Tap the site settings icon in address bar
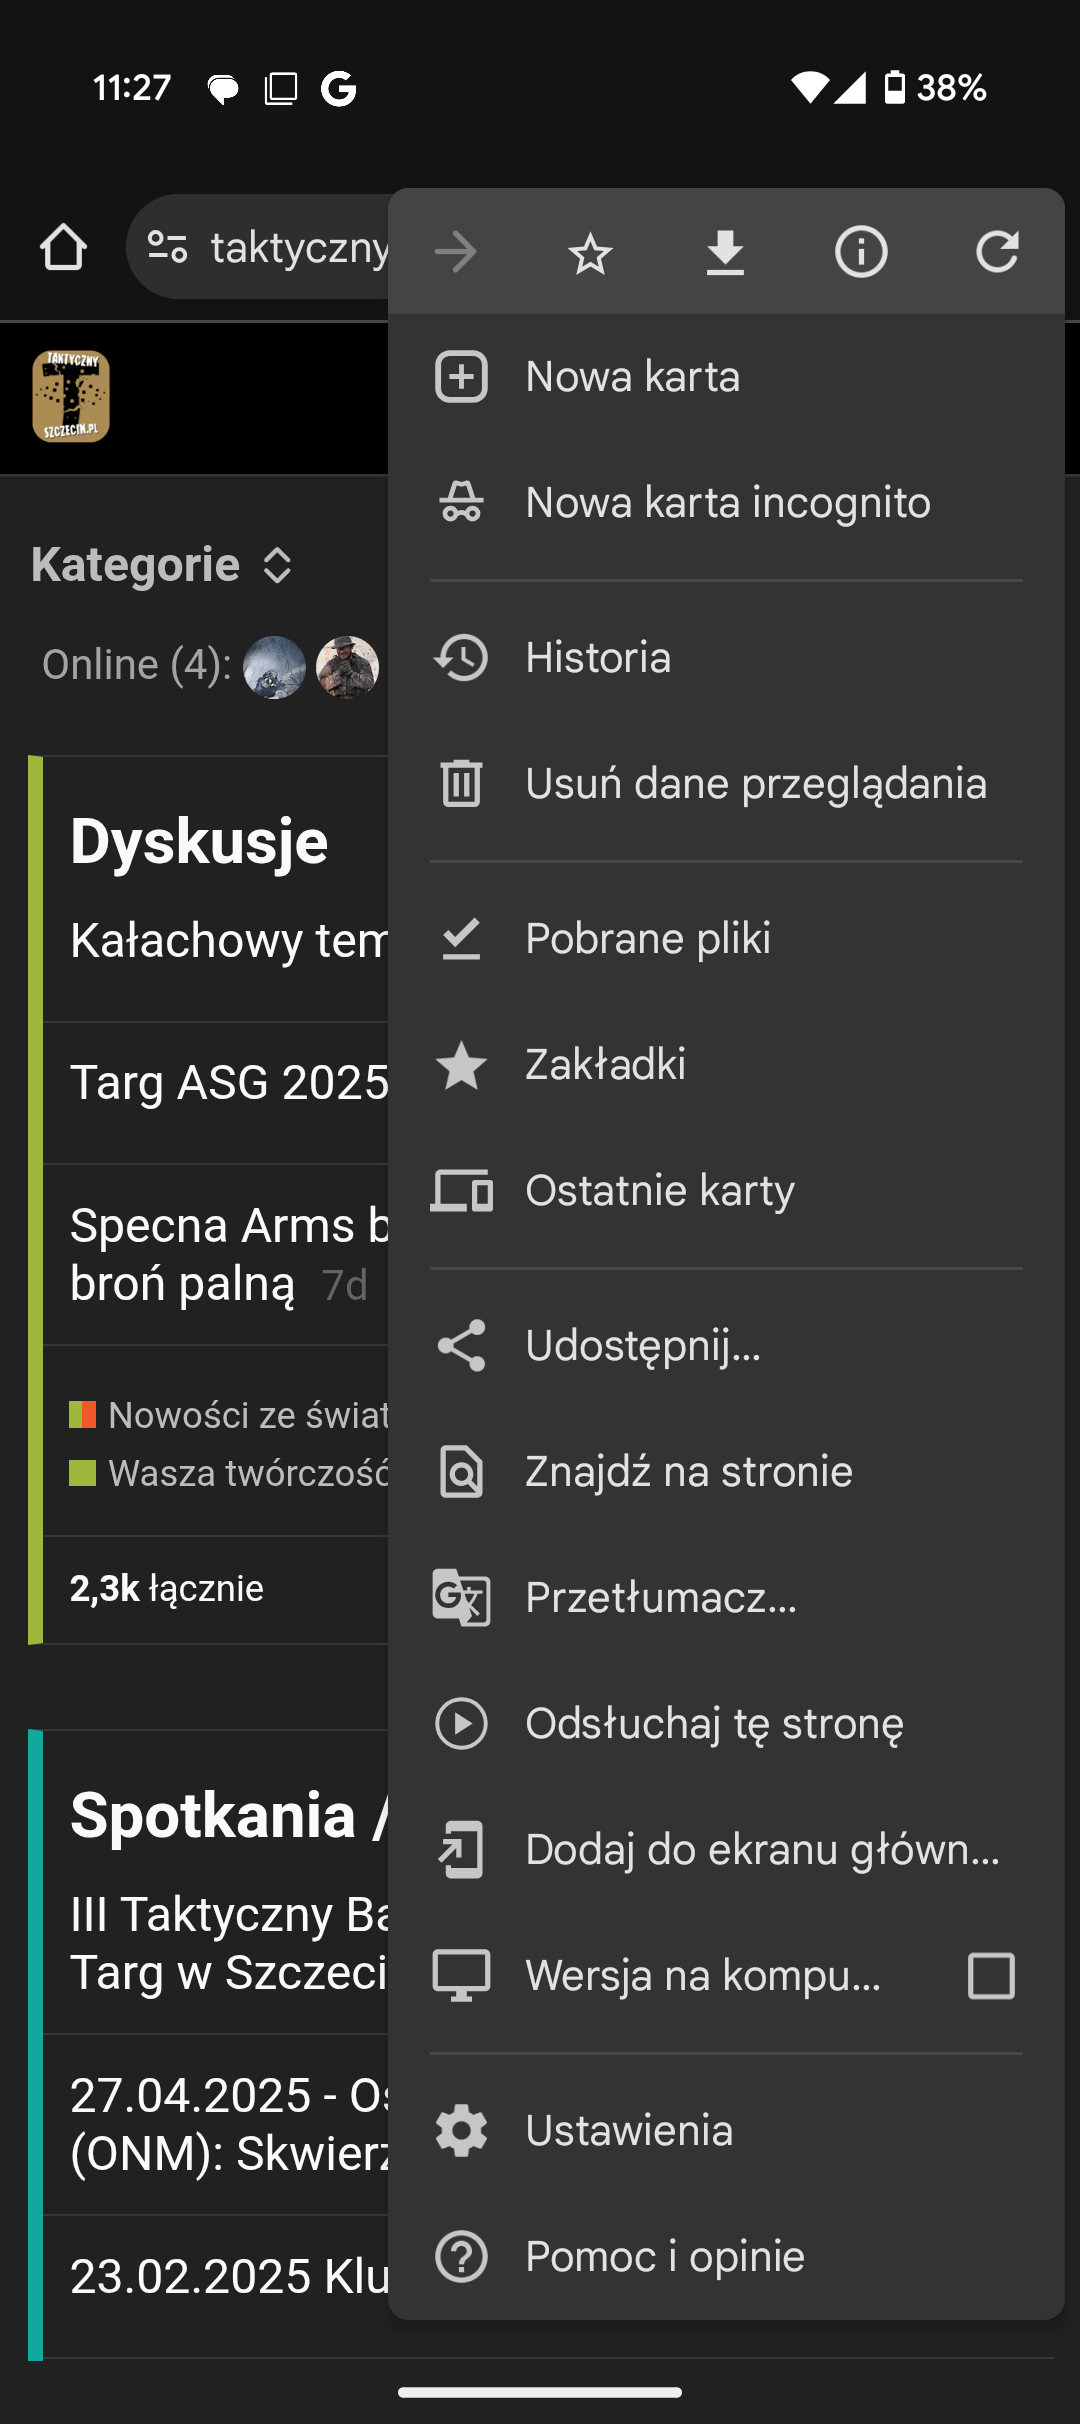This screenshot has width=1080, height=2424. [x=168, y=247]
